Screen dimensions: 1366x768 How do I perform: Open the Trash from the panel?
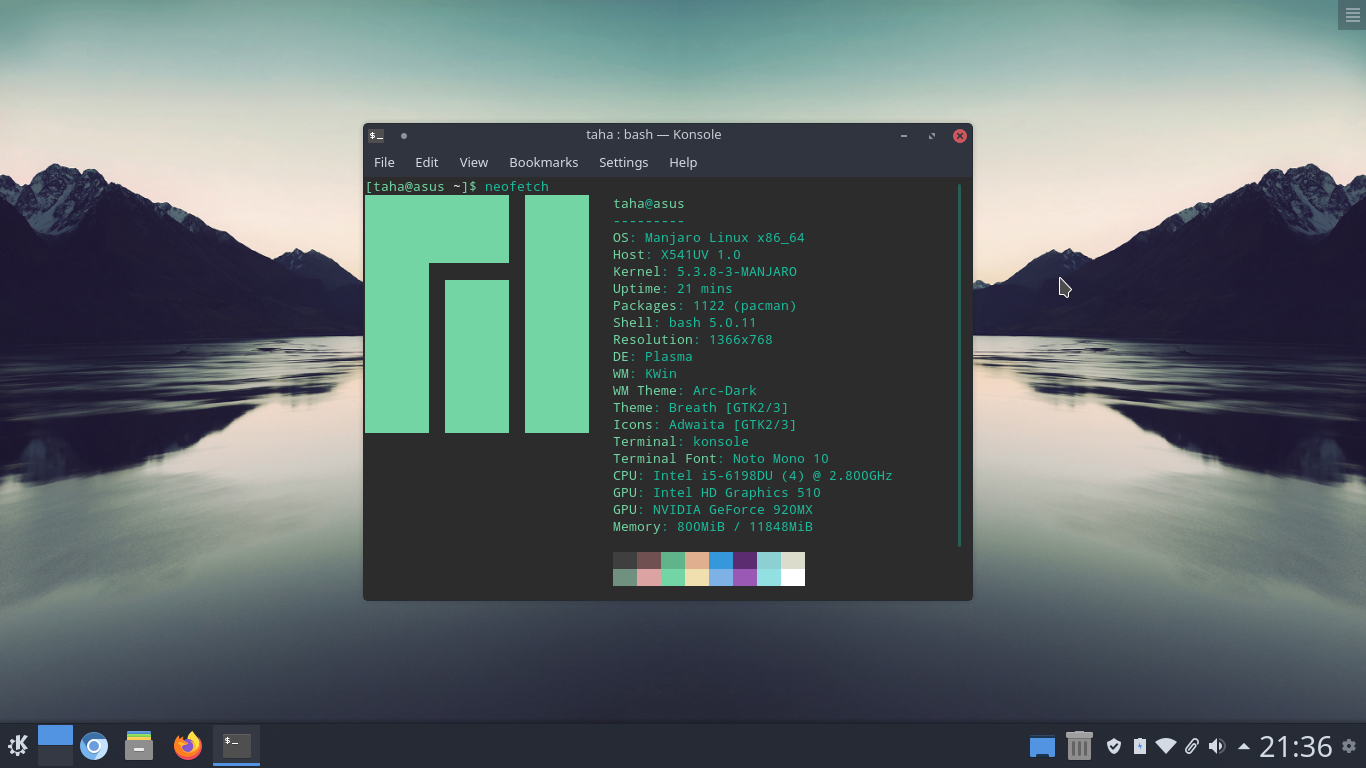pyautogui.click(x=1079, y=746)
